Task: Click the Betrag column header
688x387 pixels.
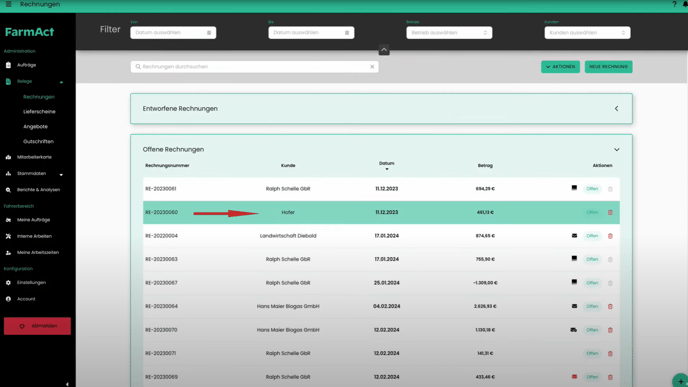Action: (x=485, y=165)
